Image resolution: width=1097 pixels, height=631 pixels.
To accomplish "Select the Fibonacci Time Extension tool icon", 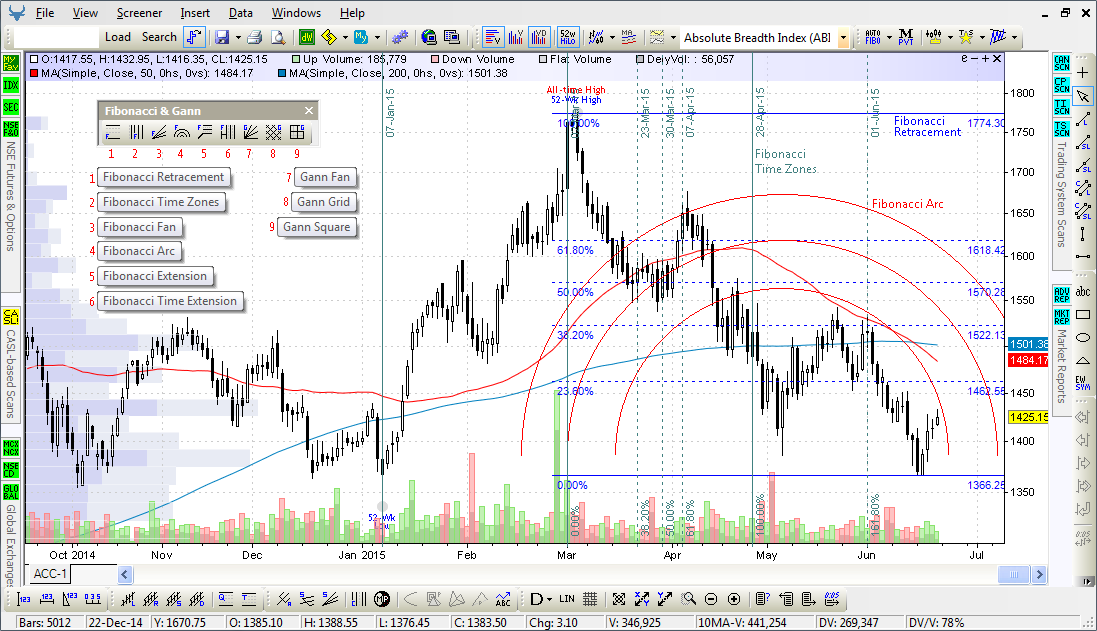I will 227,132.
